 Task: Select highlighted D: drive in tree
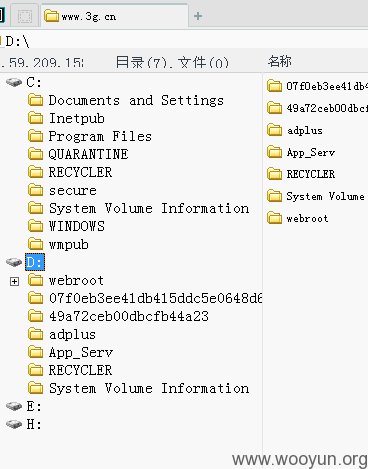pyautogui.click(x=35, y=262)
